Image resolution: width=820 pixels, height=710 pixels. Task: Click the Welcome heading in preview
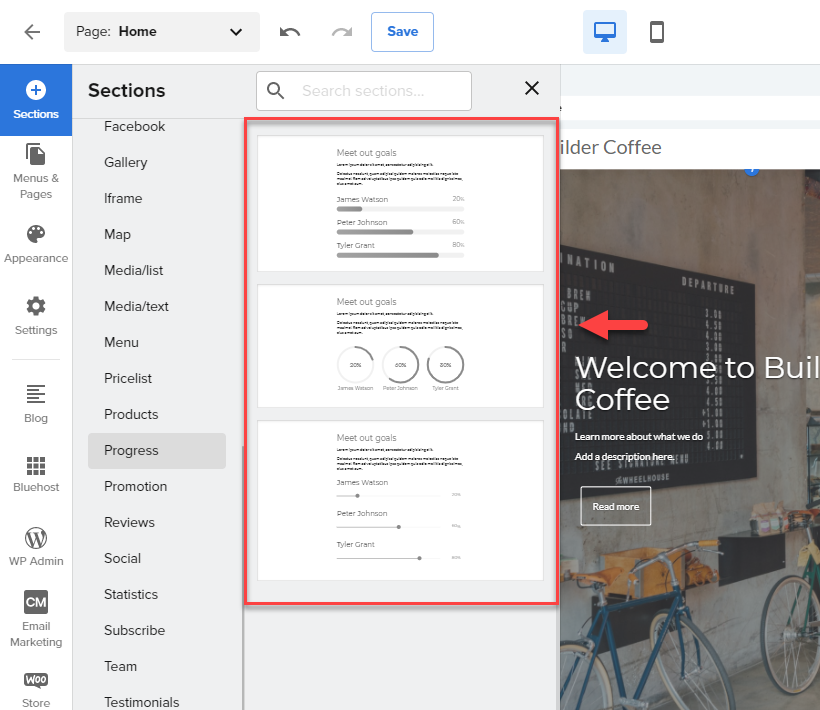pyautogui.click(x=697, y=384)
